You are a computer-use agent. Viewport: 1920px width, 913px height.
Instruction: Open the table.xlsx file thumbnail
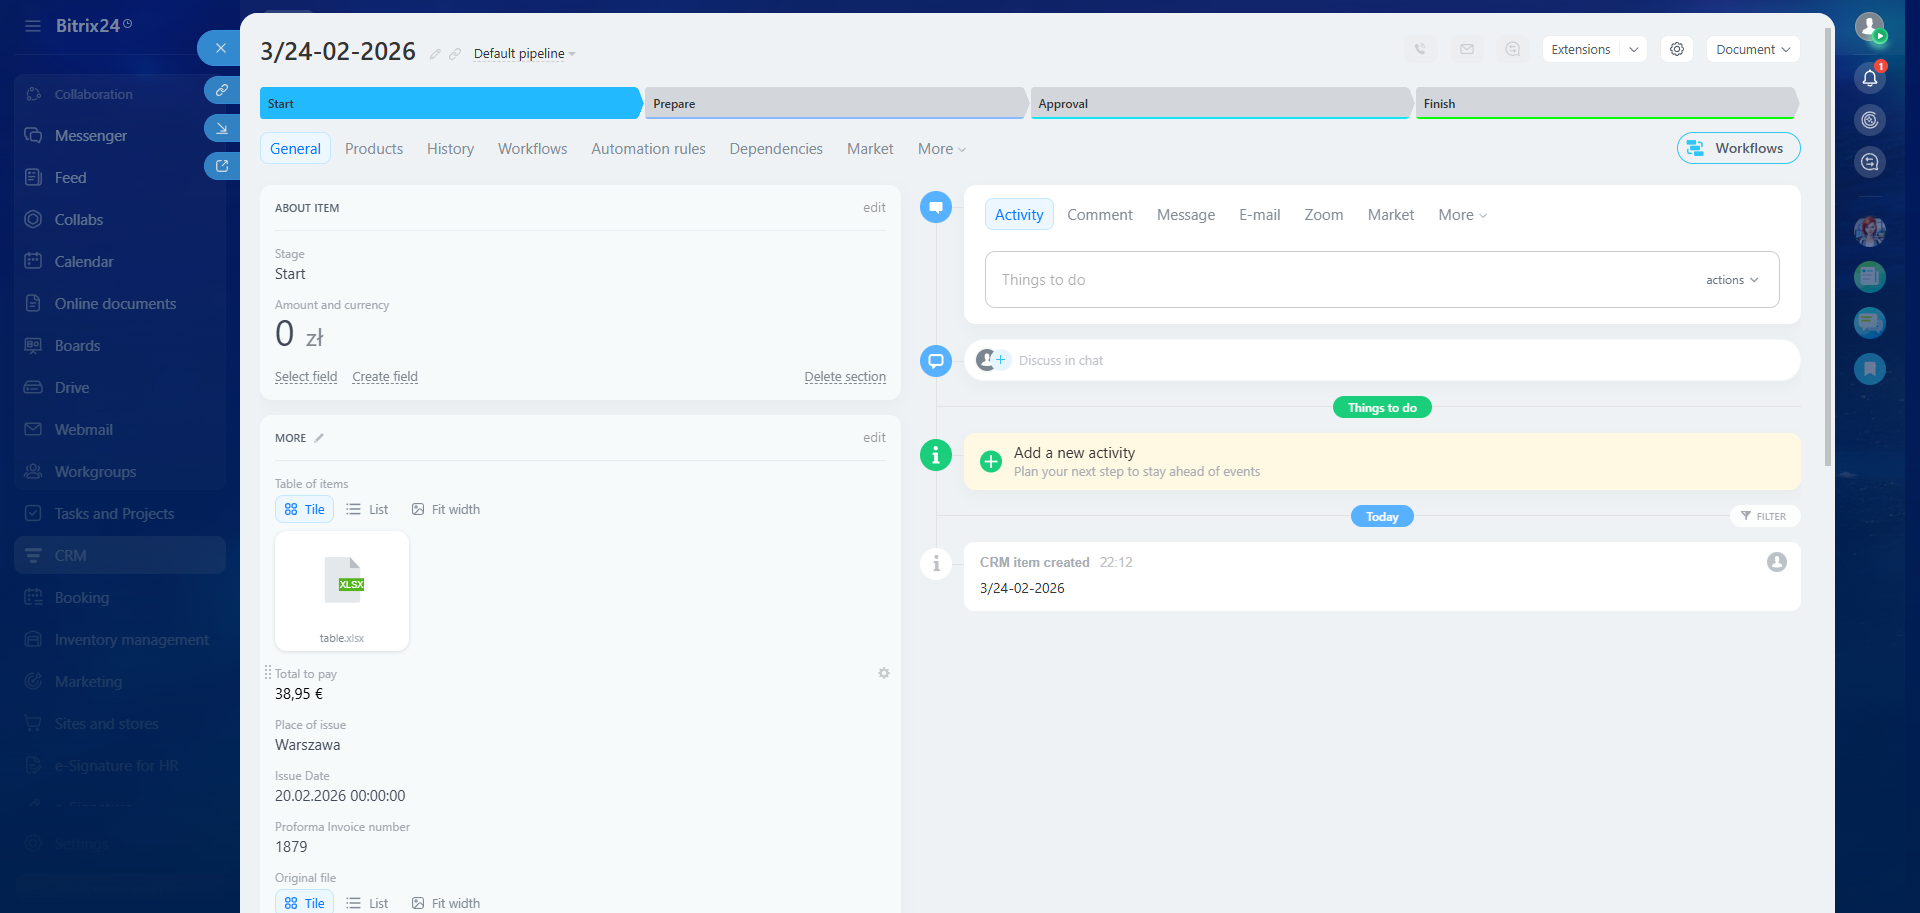(x=342, y=590)
